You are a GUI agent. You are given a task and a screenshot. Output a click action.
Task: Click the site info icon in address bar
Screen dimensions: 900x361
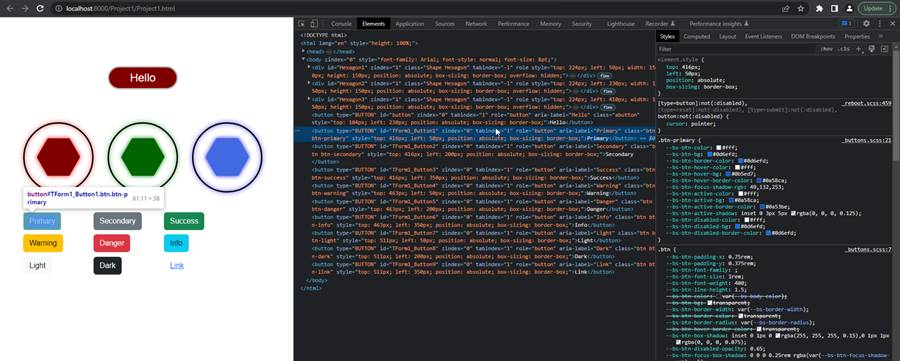[59, 9]
